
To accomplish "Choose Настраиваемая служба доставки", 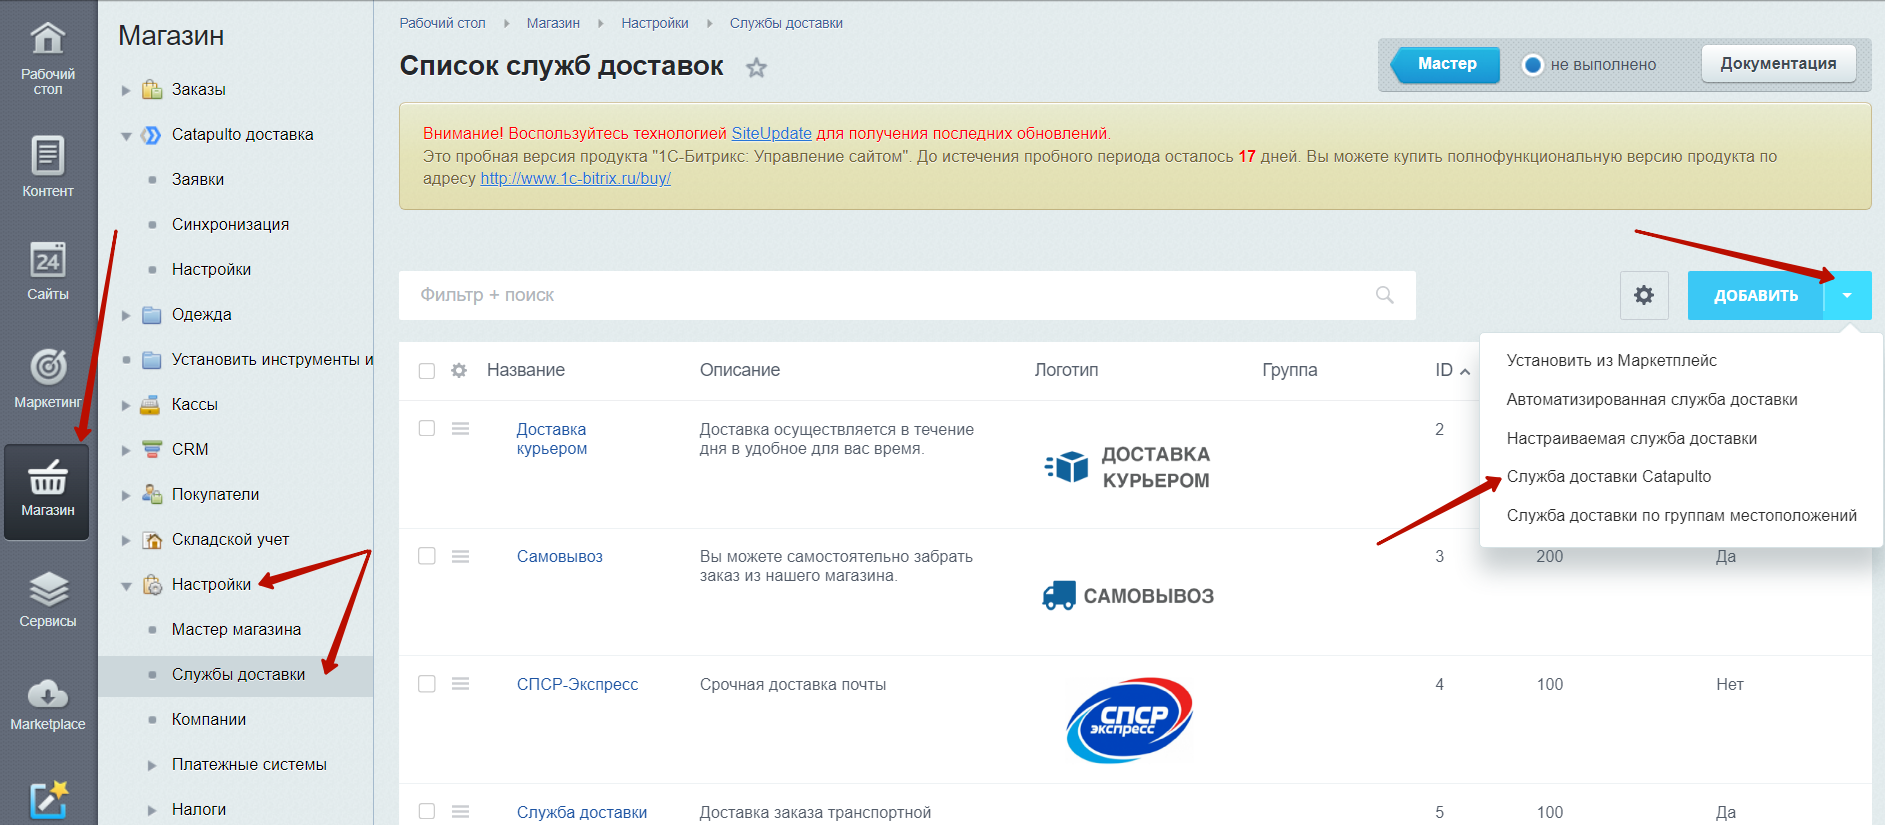I will pyautogui.click(x=1632, y=438).
